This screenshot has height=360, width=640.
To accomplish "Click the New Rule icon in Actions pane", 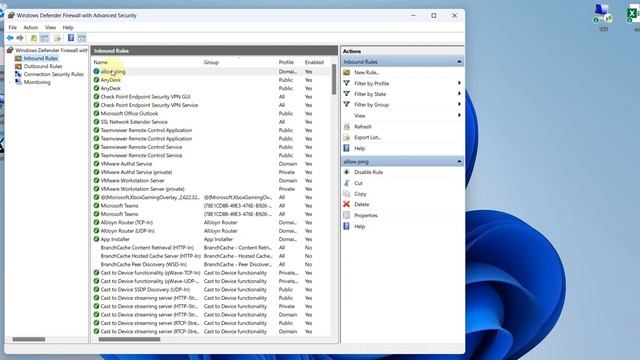I will tap(347, 72).
